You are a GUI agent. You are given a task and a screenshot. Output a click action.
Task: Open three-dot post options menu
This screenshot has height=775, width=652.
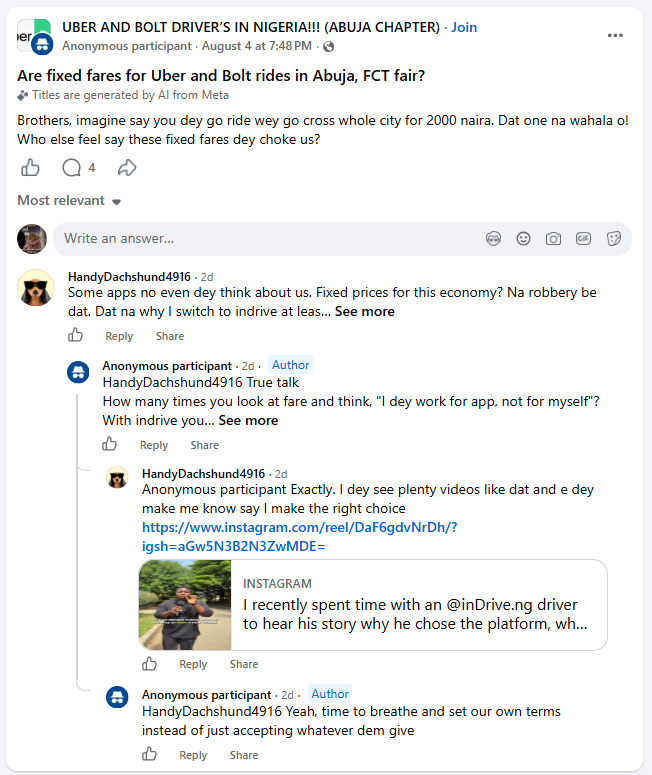(615, 36)
